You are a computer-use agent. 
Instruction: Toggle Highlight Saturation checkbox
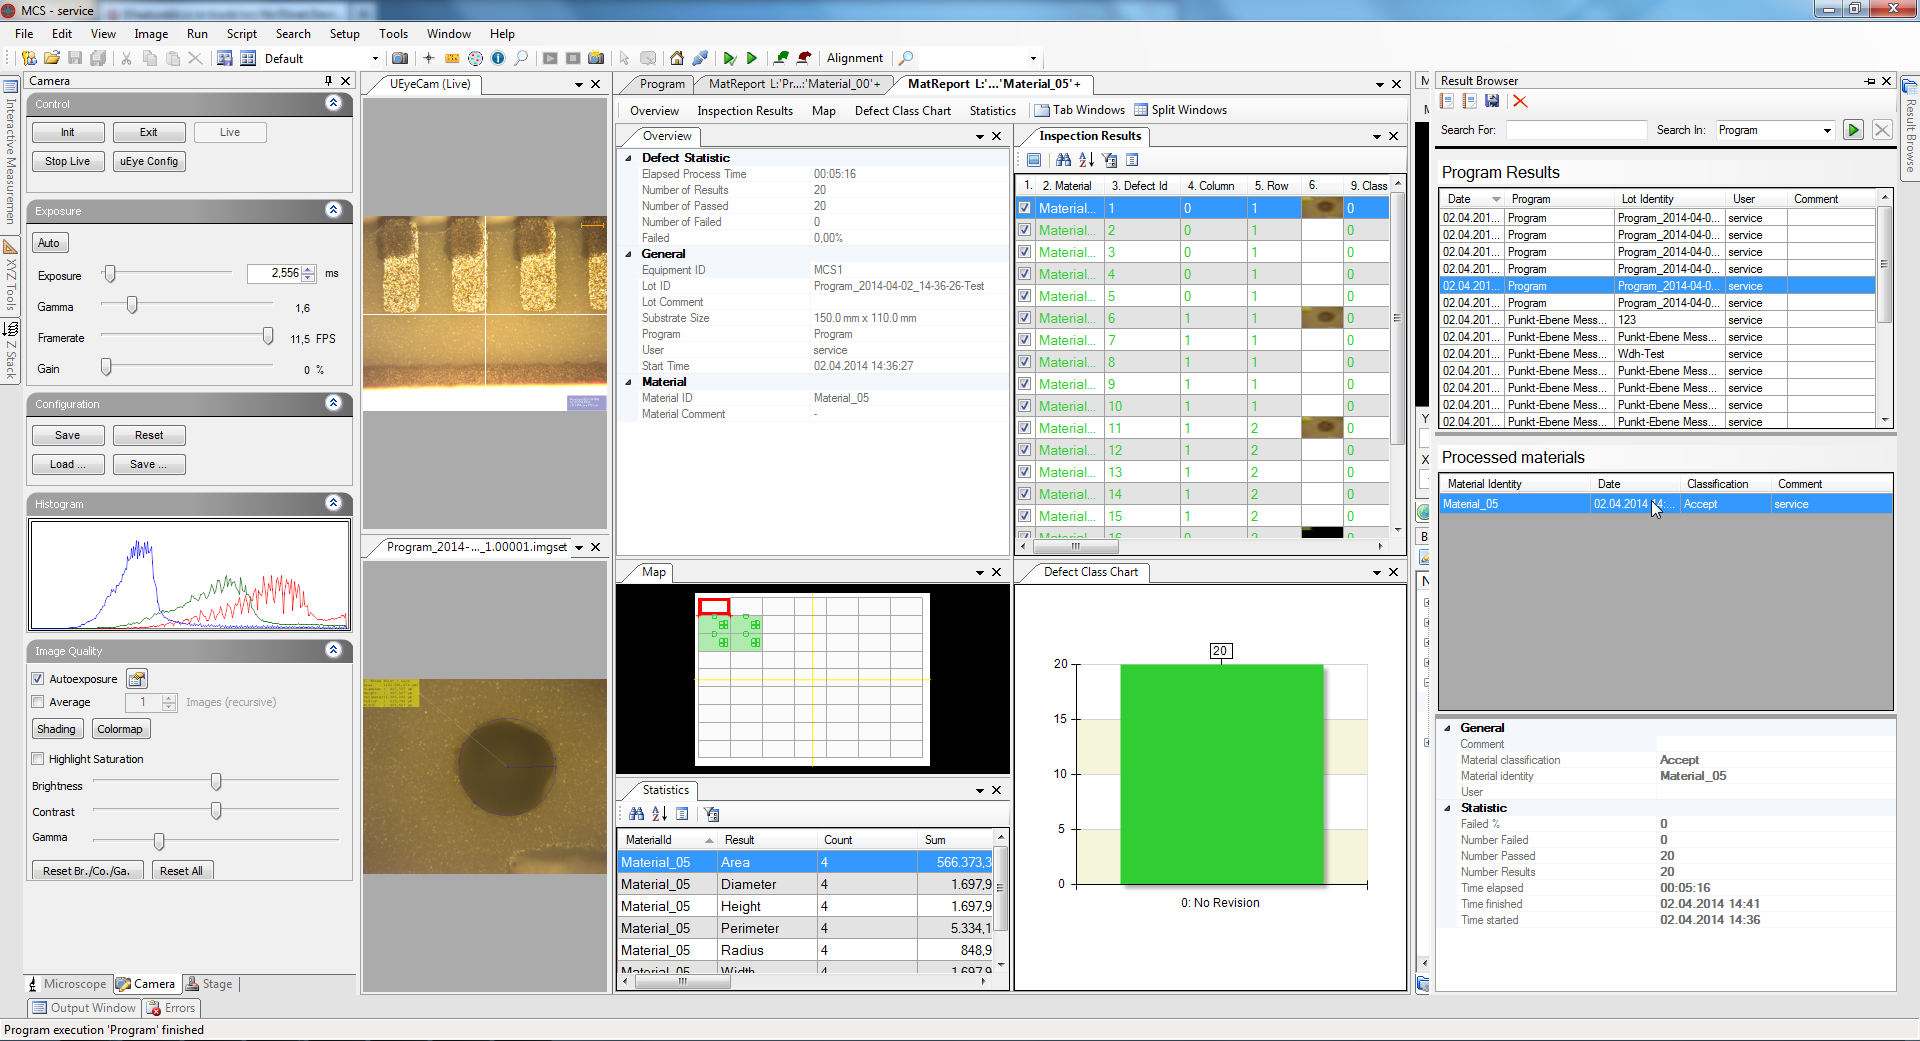38,759
